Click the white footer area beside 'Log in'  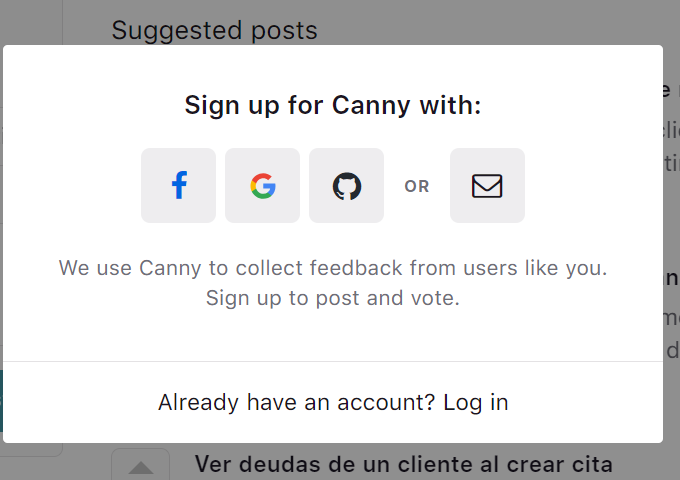point(585,402)
